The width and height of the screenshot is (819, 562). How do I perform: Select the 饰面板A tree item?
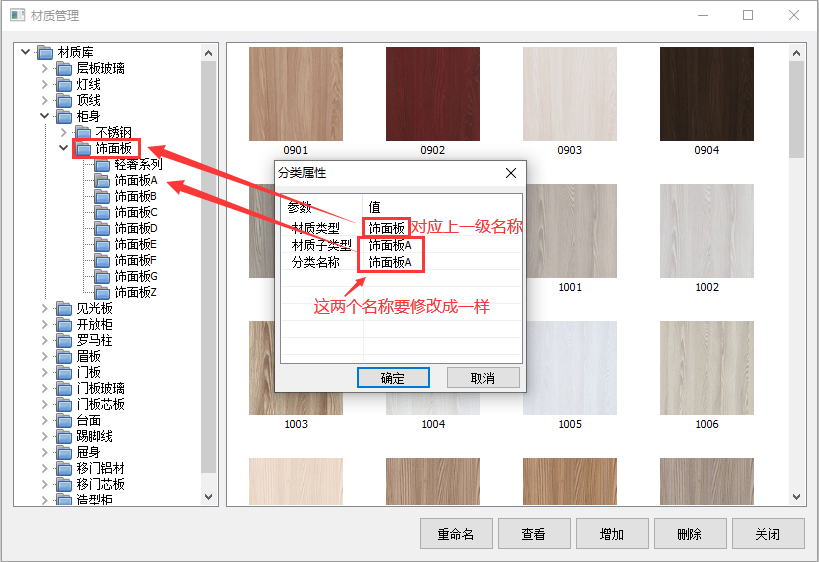(x=135, y=181)
